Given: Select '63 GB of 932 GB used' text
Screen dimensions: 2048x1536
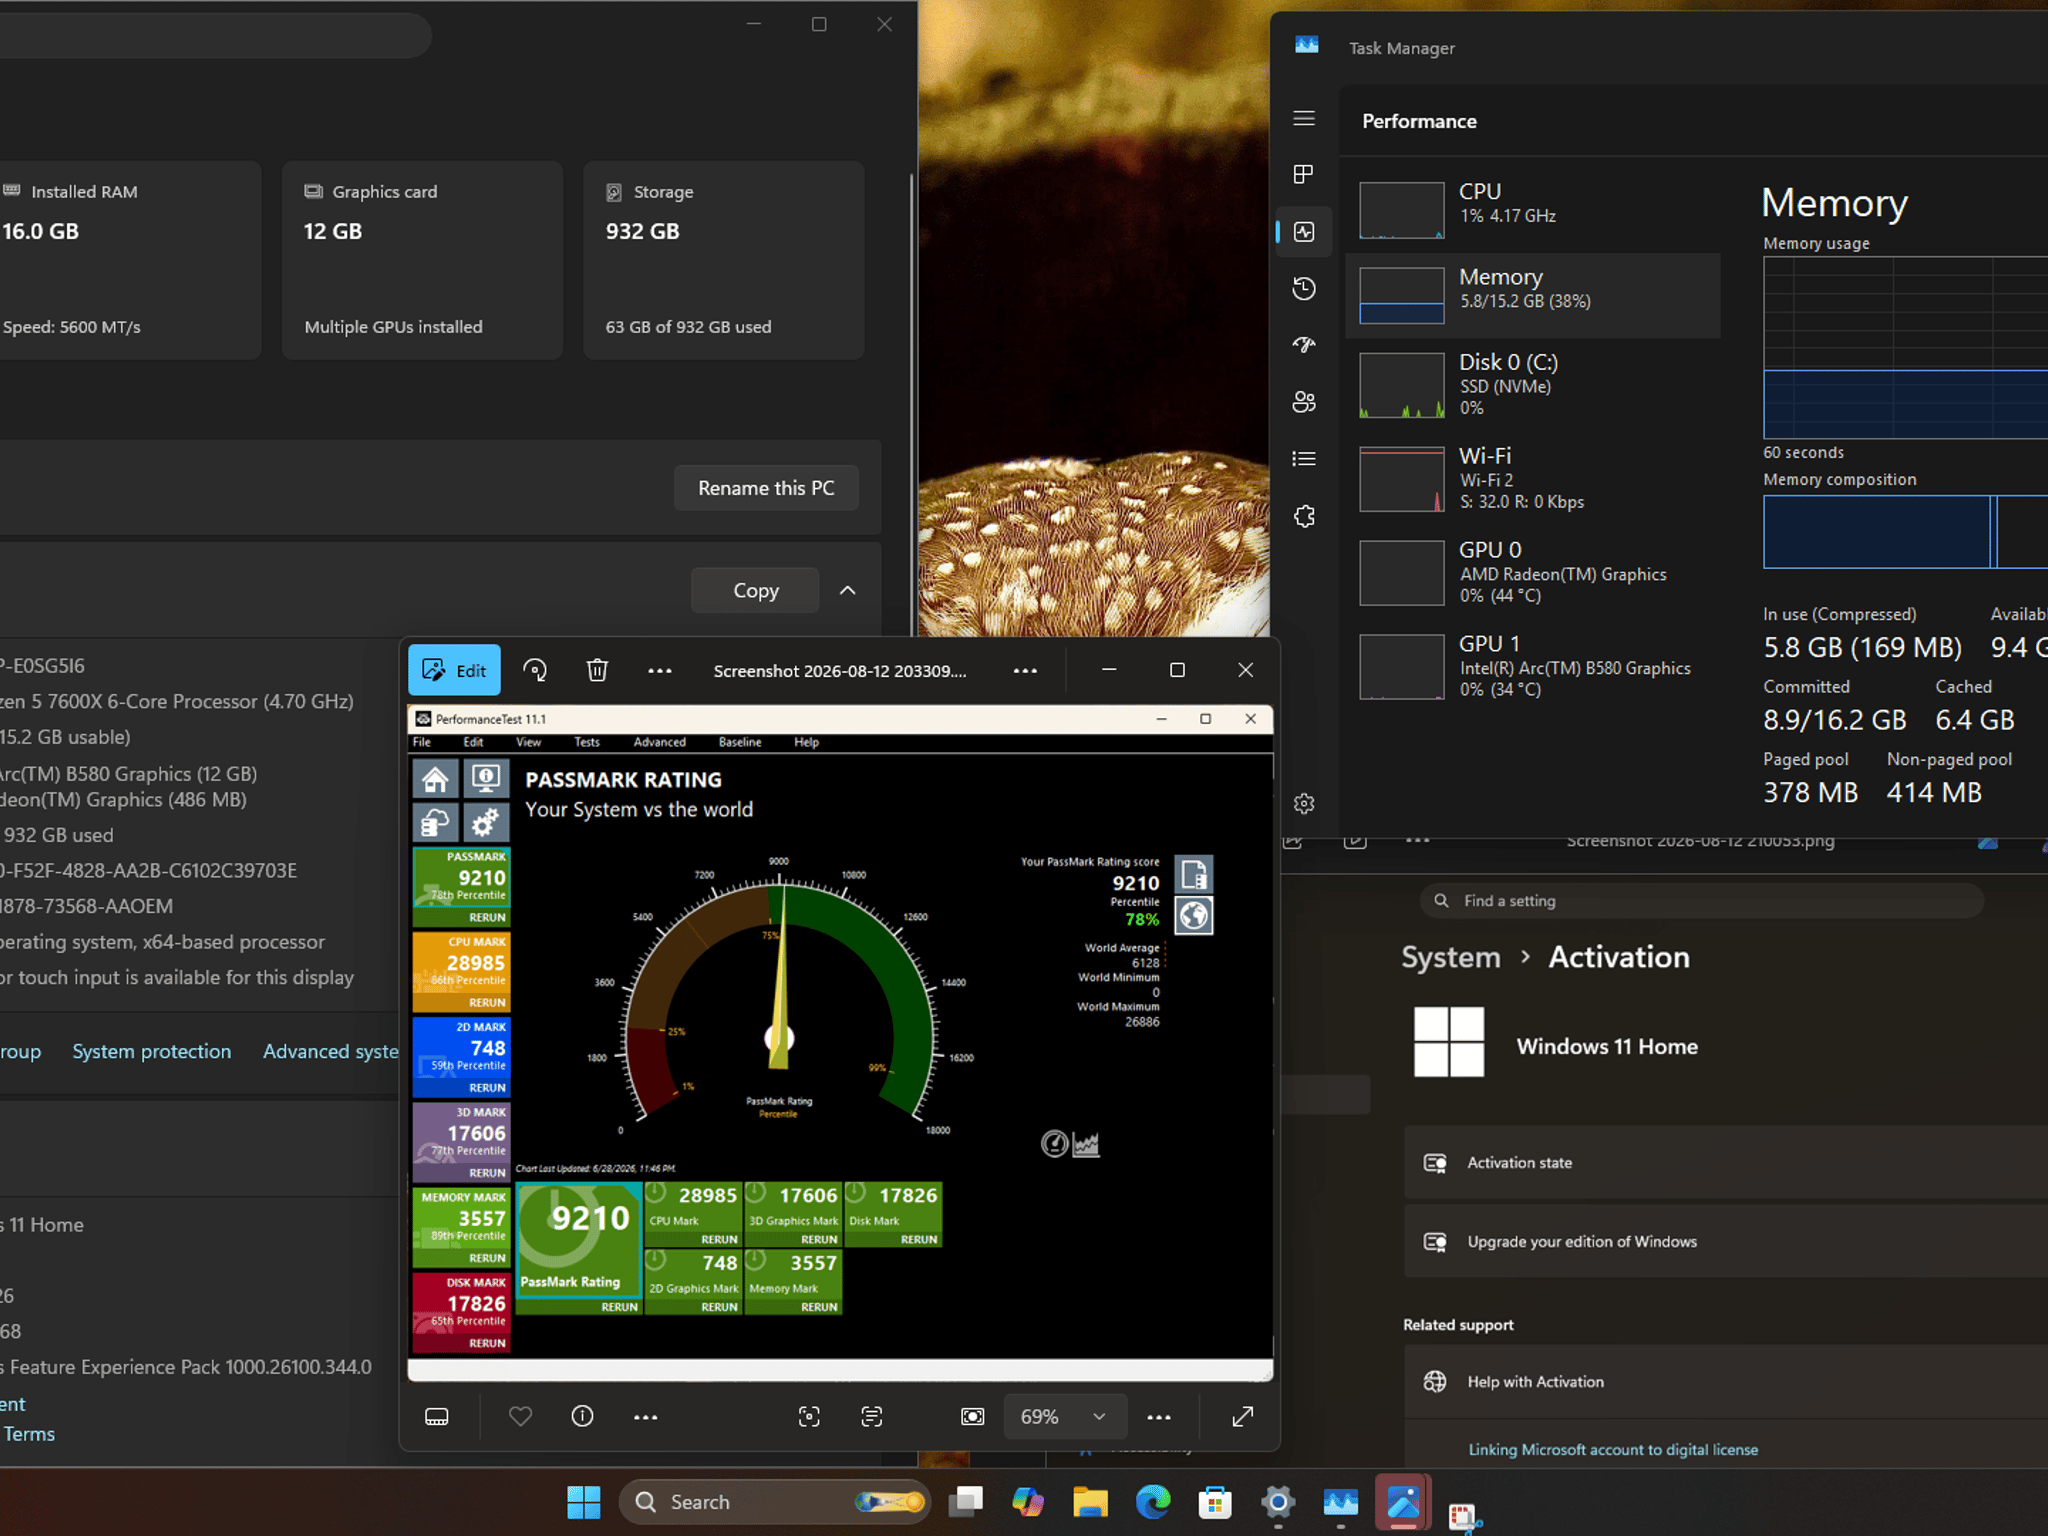Looking at the screenshot, I should tap(688, 327).
